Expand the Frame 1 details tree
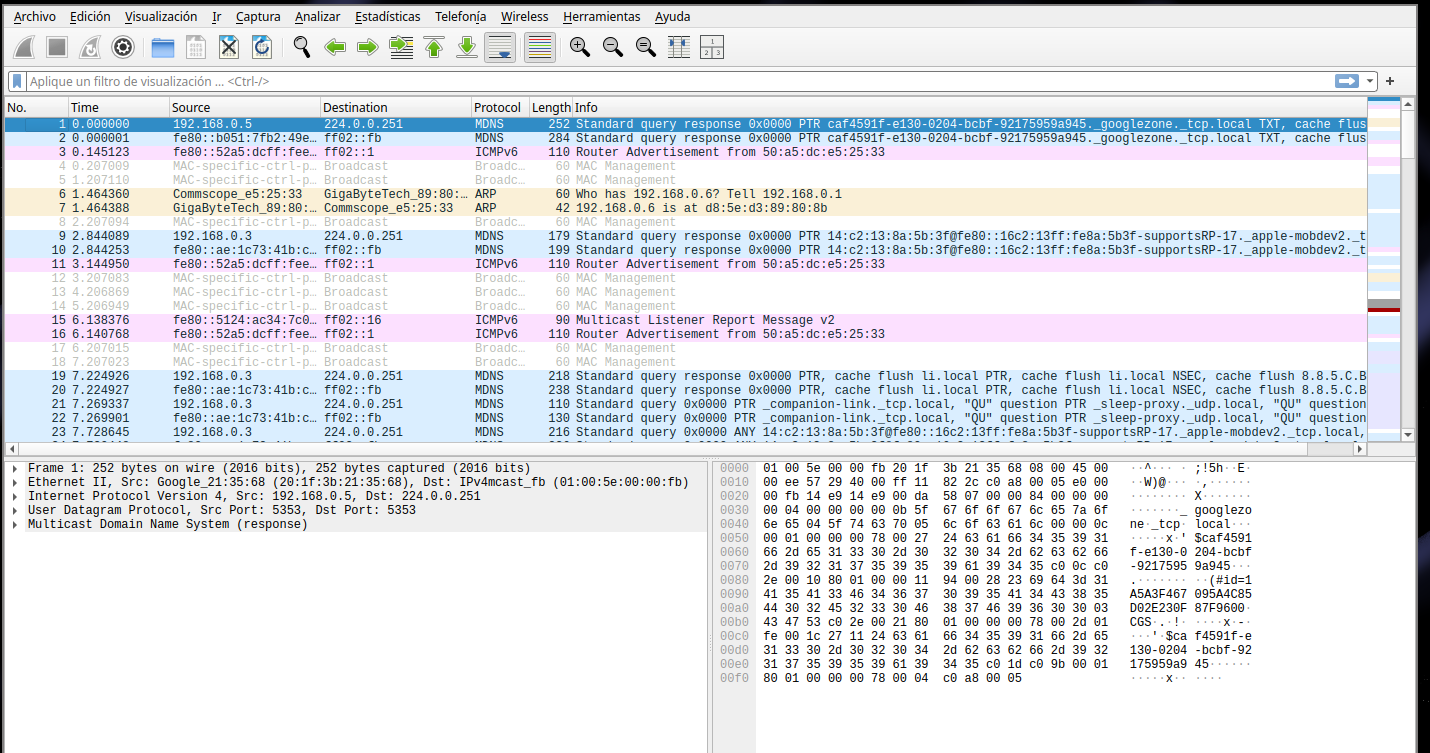 [x=14, y=468]
